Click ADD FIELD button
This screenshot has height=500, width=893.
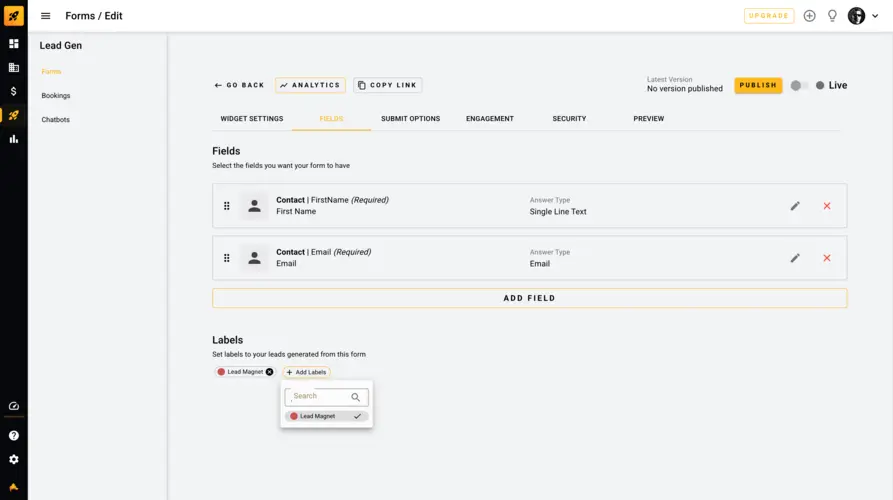[530, 298]
